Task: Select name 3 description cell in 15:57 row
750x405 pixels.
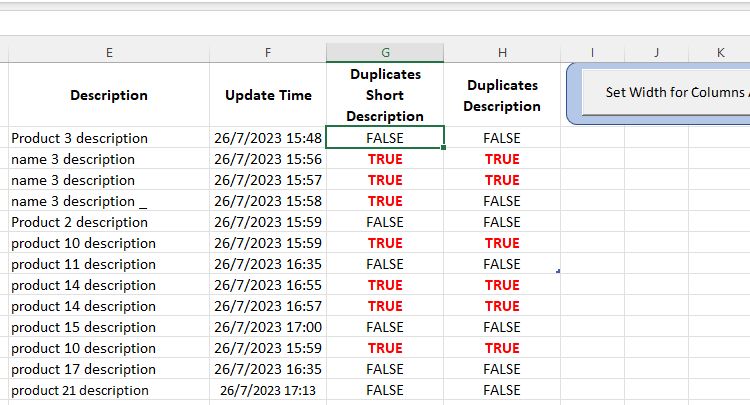Action: coord(109,180)
